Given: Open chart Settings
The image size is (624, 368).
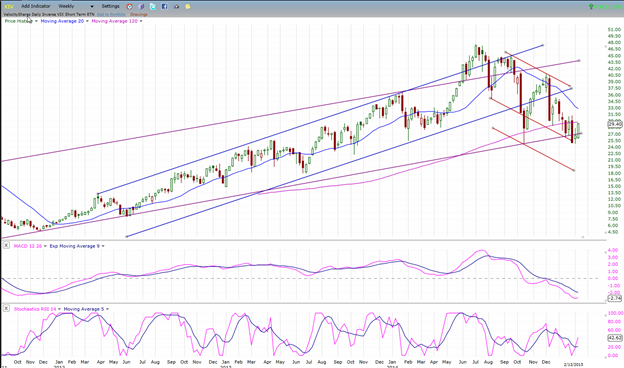Looking at the screenshot, I should pos(110,6).
